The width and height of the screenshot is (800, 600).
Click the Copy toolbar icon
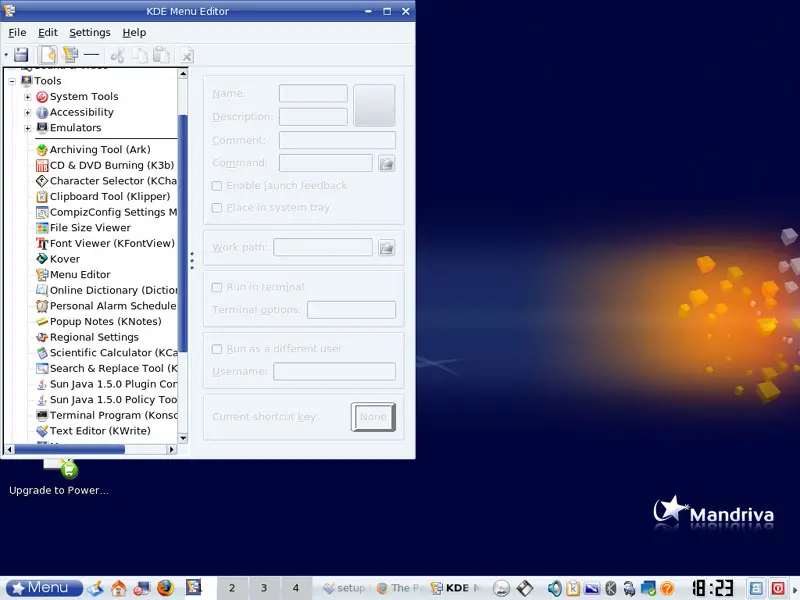140,55
